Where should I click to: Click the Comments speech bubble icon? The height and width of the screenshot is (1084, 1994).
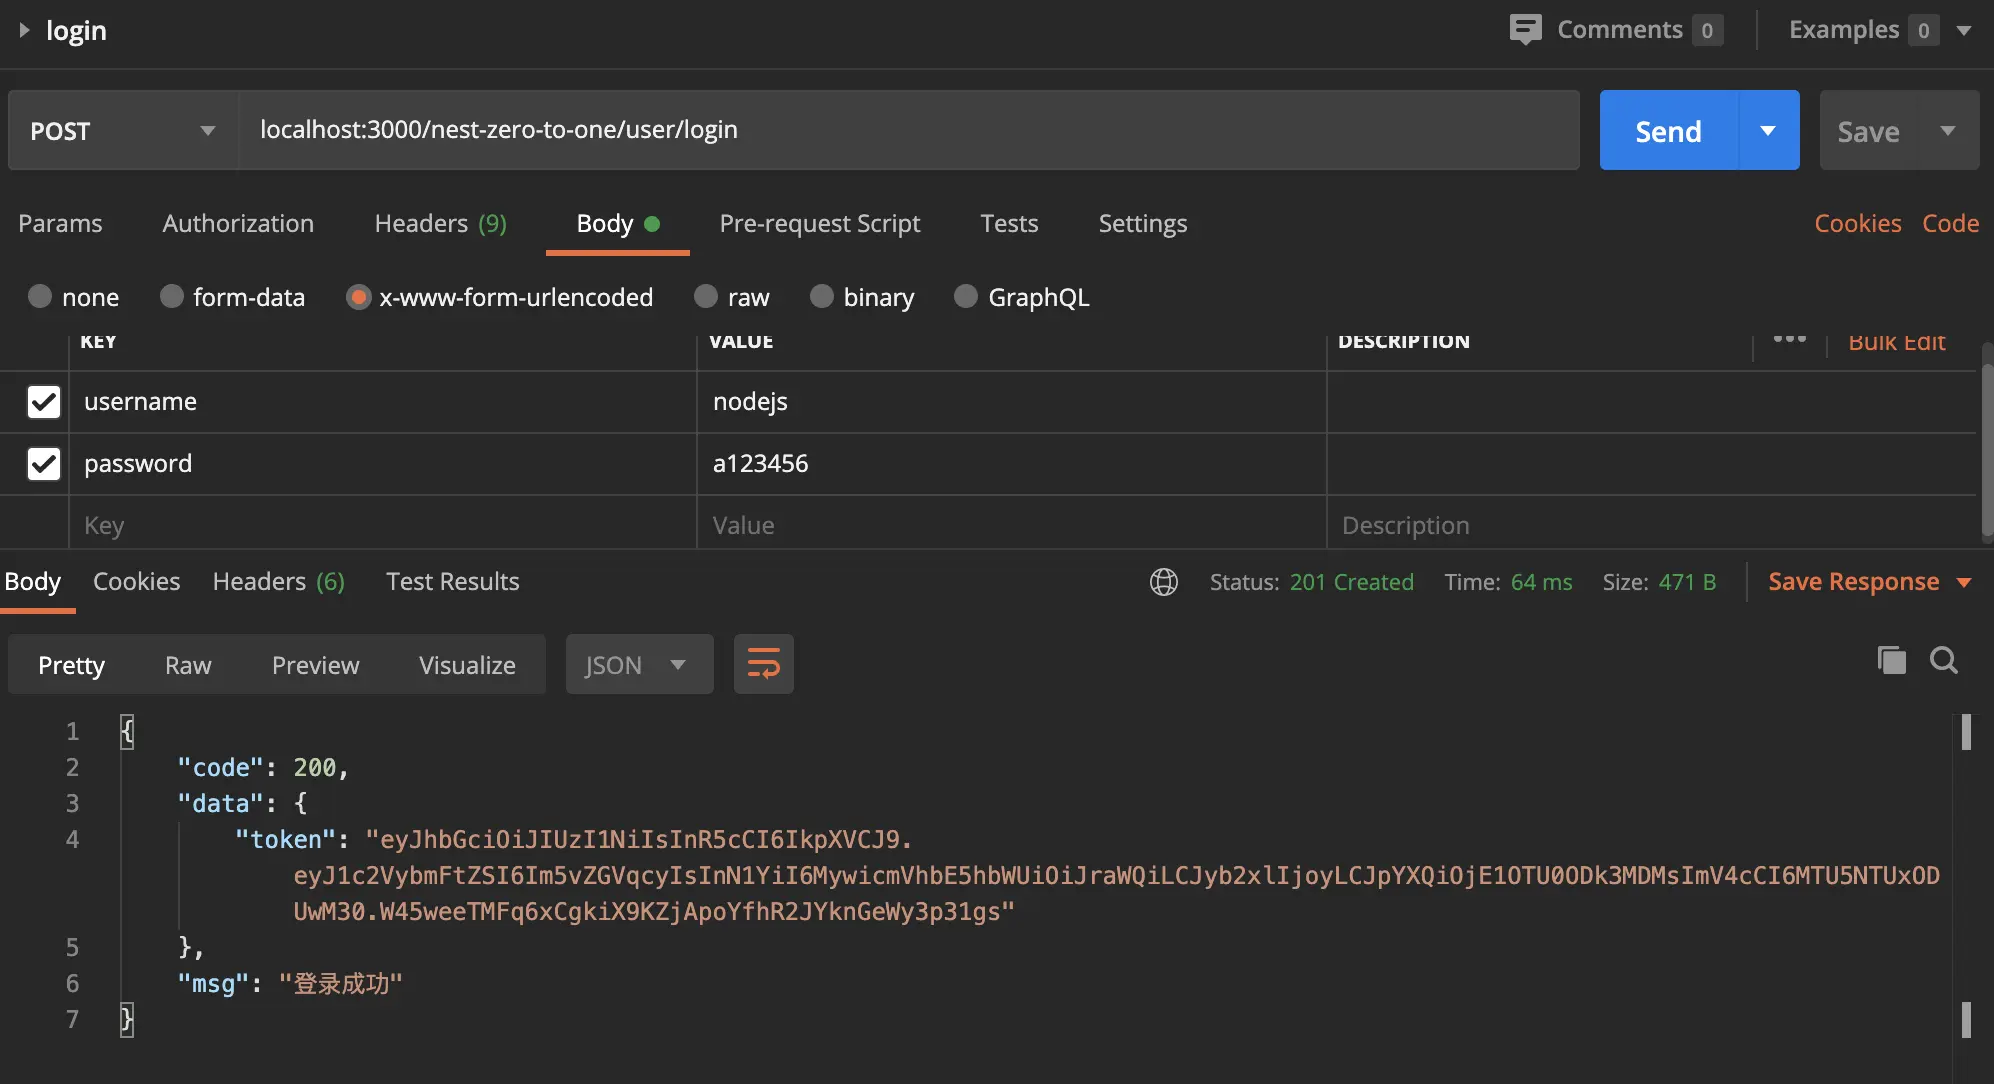pos(1525,29)
